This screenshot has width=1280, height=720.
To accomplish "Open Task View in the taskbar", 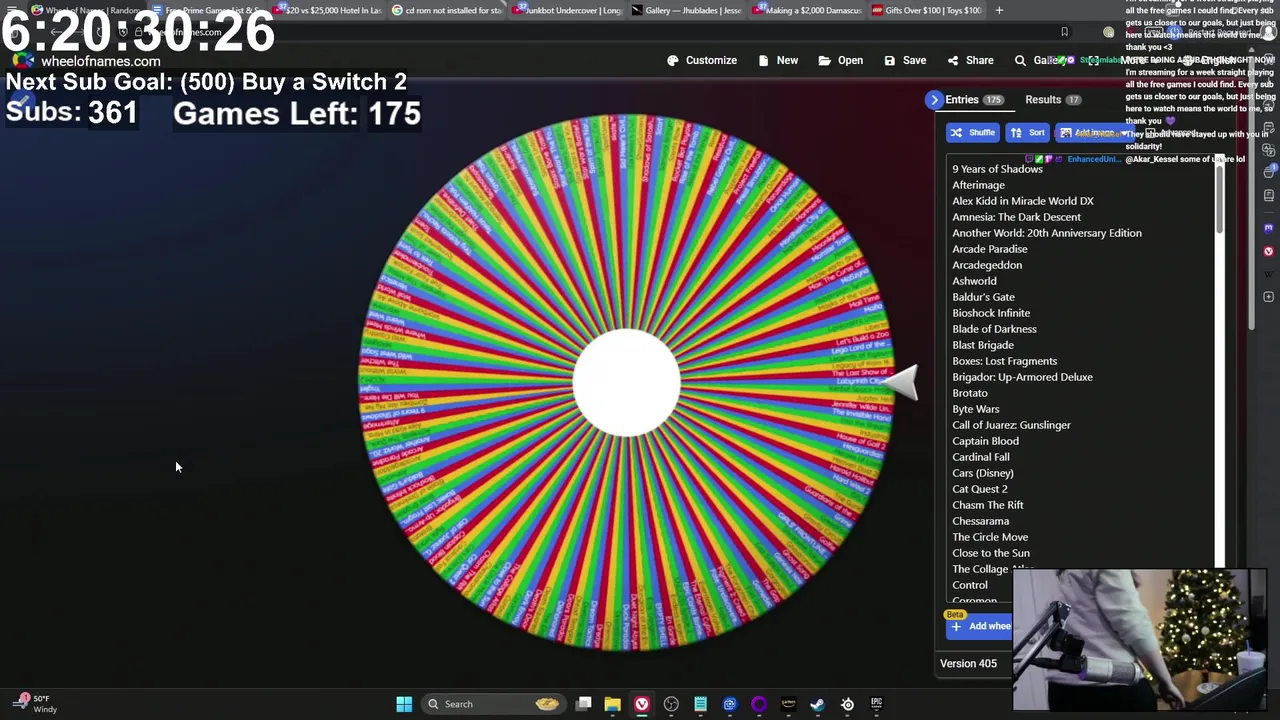I will coord(584,704).
